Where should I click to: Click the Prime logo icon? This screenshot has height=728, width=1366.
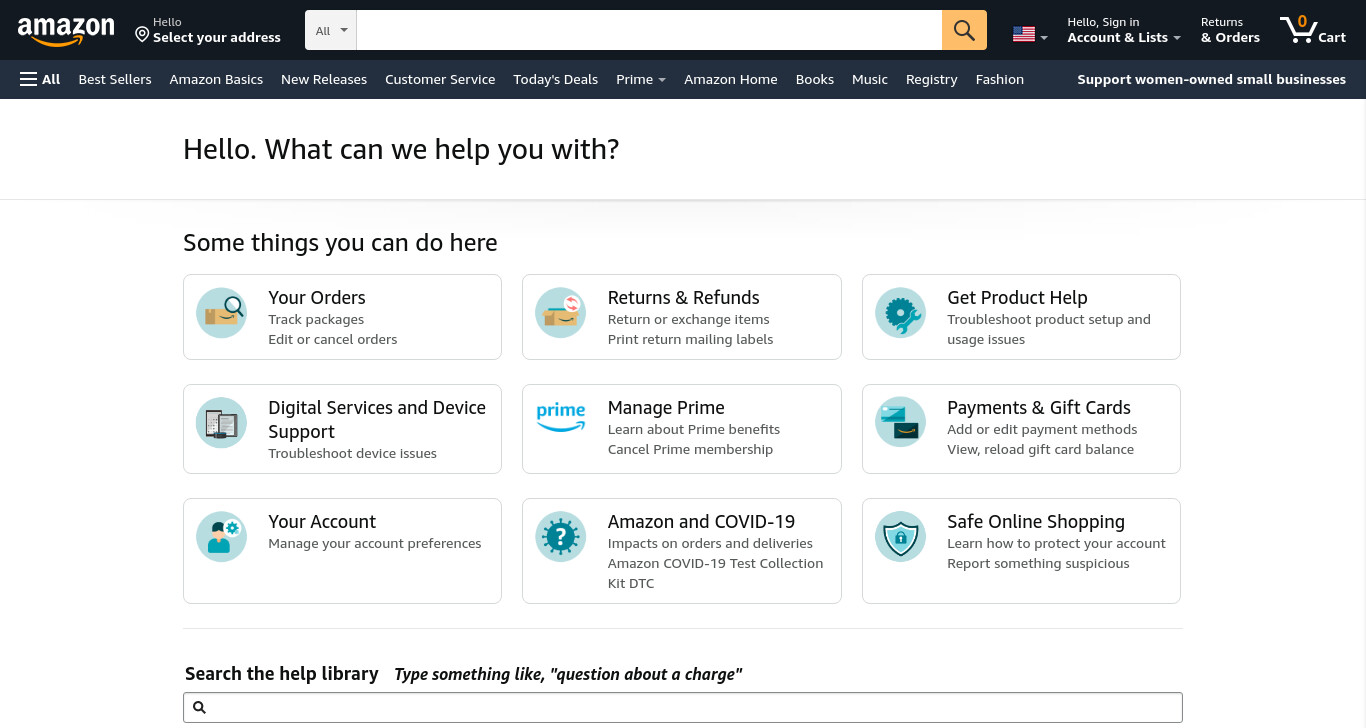click(560, 417)
